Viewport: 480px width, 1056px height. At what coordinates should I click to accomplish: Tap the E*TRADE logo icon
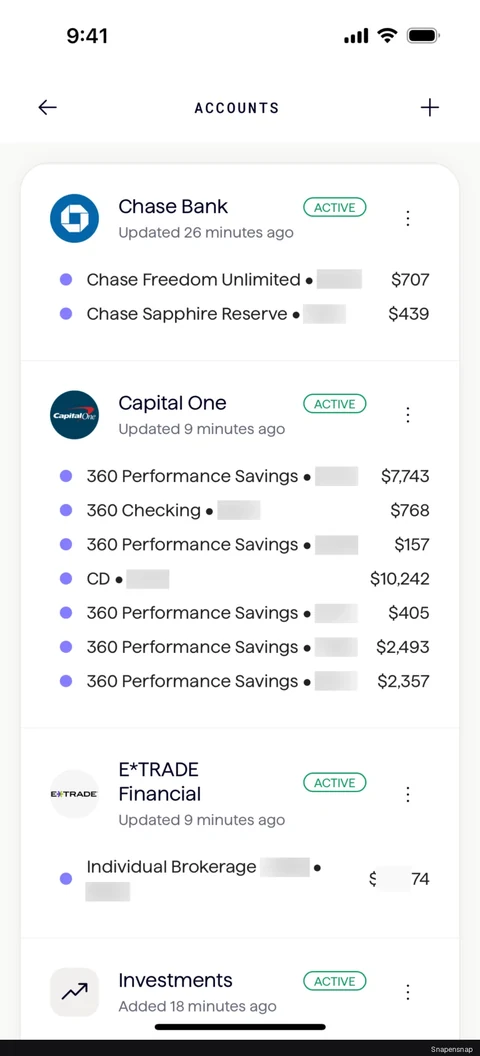pyautogui.click(x=74, y=794)
